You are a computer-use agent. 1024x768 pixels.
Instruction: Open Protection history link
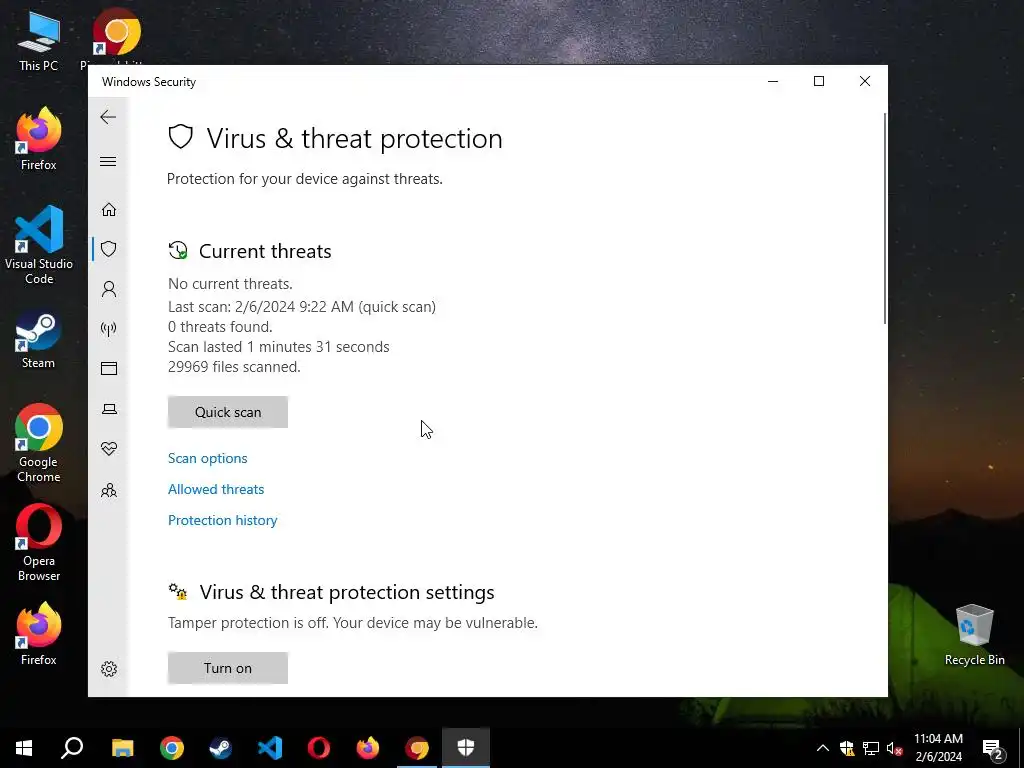pyautogui.click(x=223, y=520)
